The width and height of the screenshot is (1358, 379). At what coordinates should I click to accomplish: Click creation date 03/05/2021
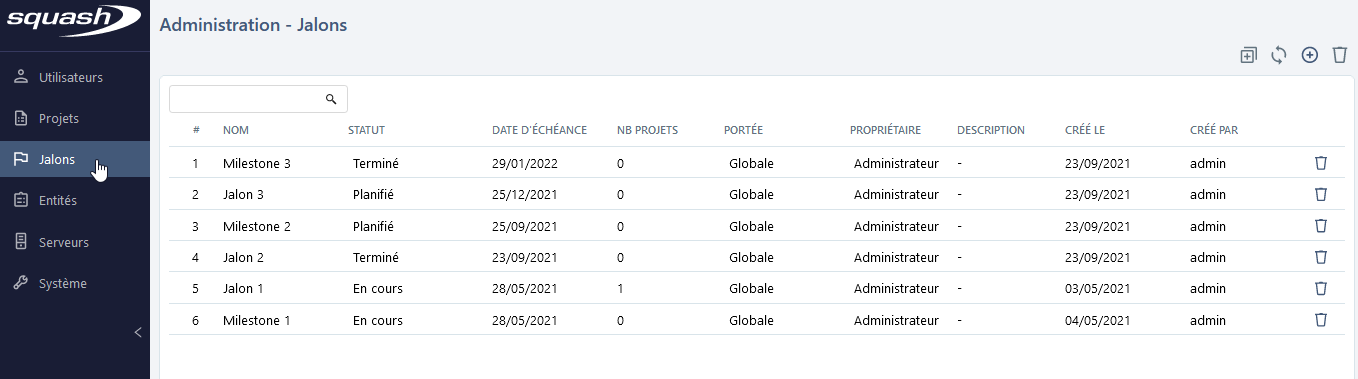(x=1098, y=288)
